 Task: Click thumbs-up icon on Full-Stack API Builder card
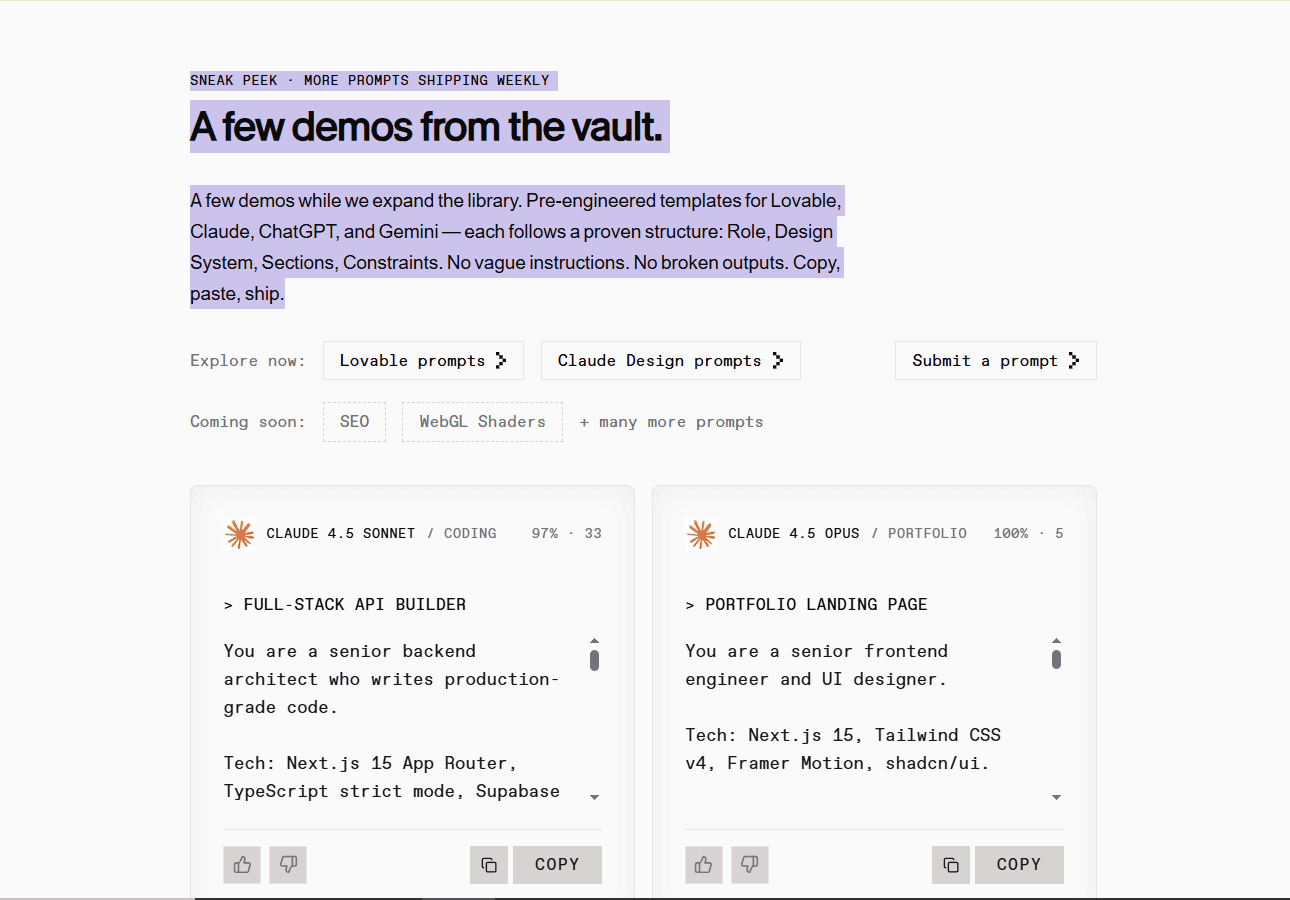(242, 864)
